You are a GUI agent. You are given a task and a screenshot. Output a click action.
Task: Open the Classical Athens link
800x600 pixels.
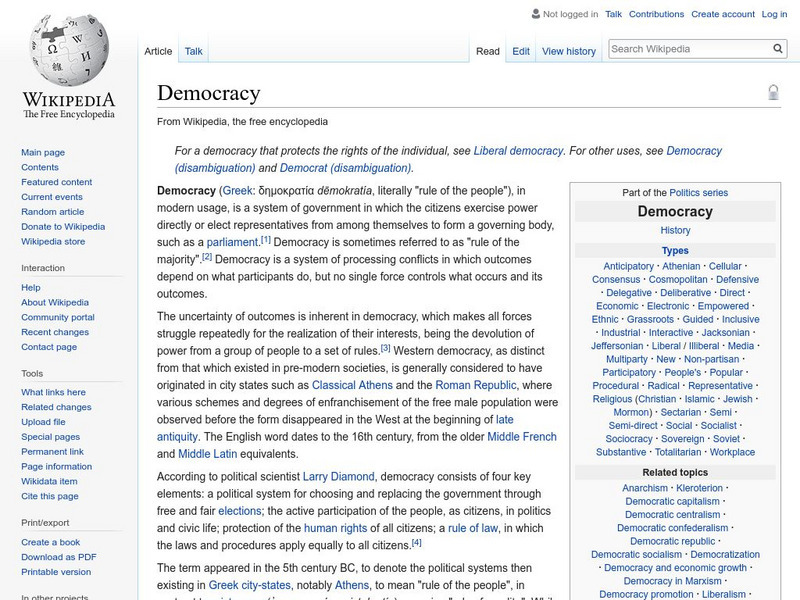point(352,385)
